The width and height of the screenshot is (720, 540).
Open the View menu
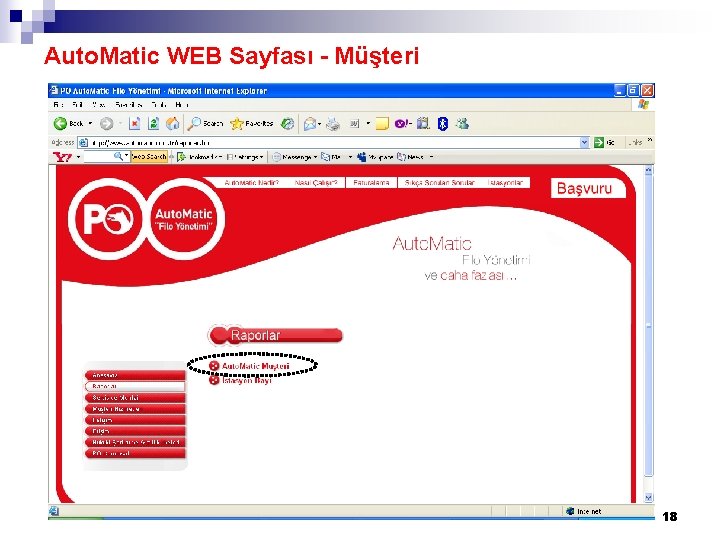click(x=98, y=105)
